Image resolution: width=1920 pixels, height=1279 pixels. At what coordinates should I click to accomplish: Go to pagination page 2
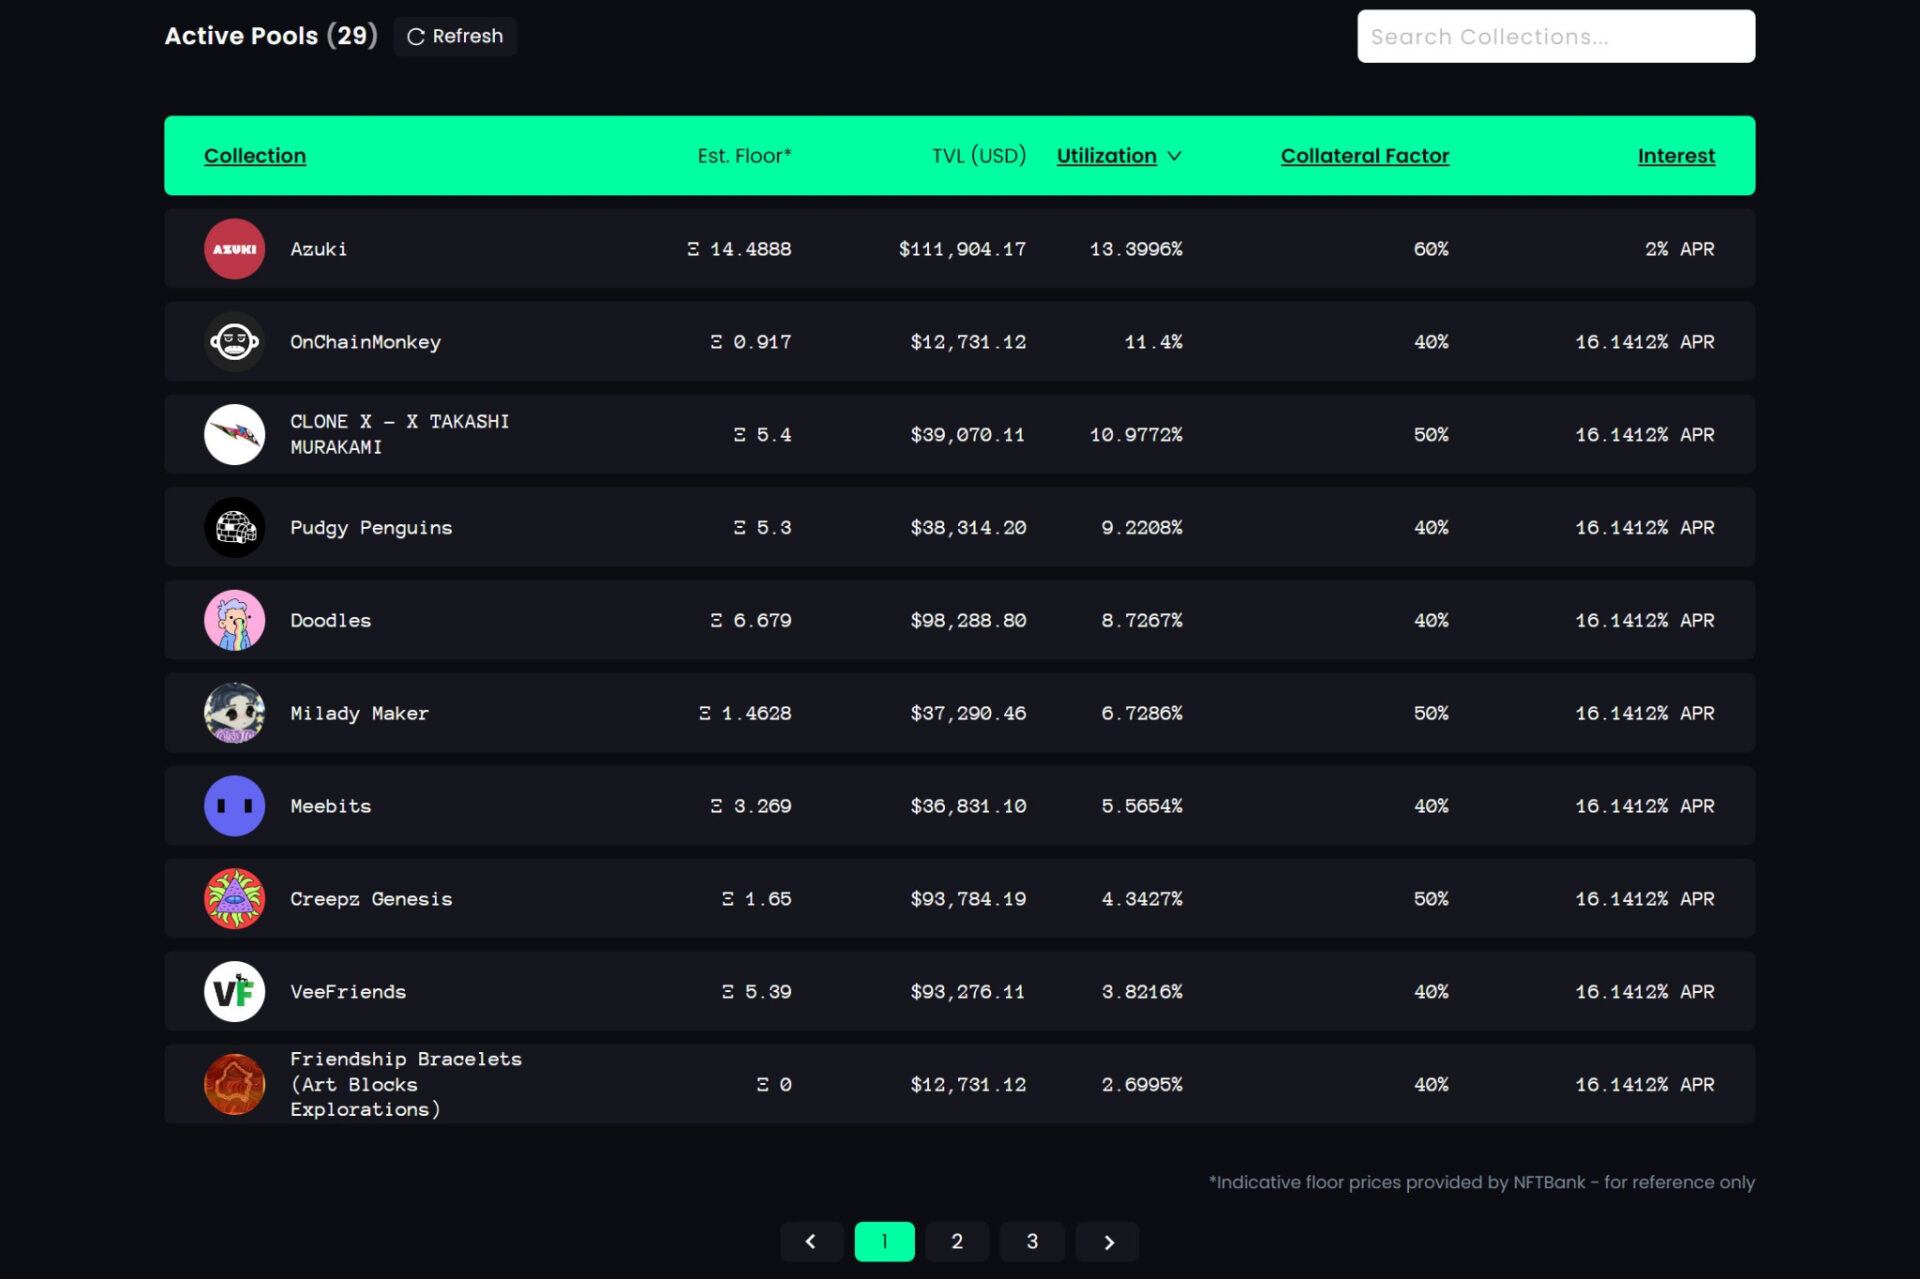coord(957,1242)
